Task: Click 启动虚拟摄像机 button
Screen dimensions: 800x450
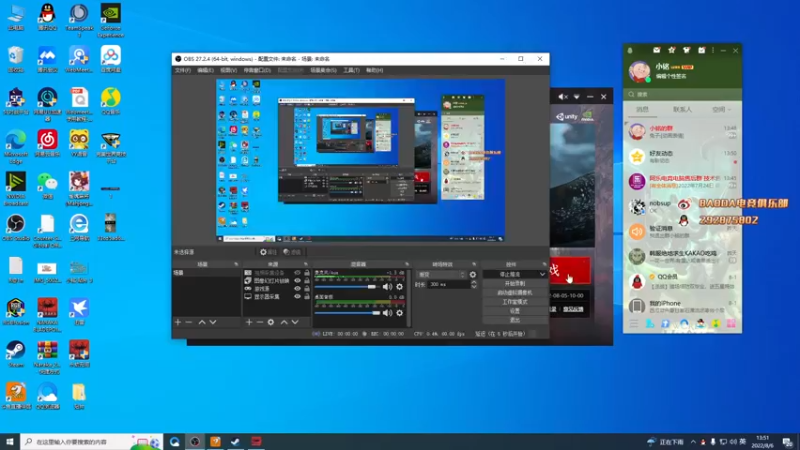Action: point(515,293)
